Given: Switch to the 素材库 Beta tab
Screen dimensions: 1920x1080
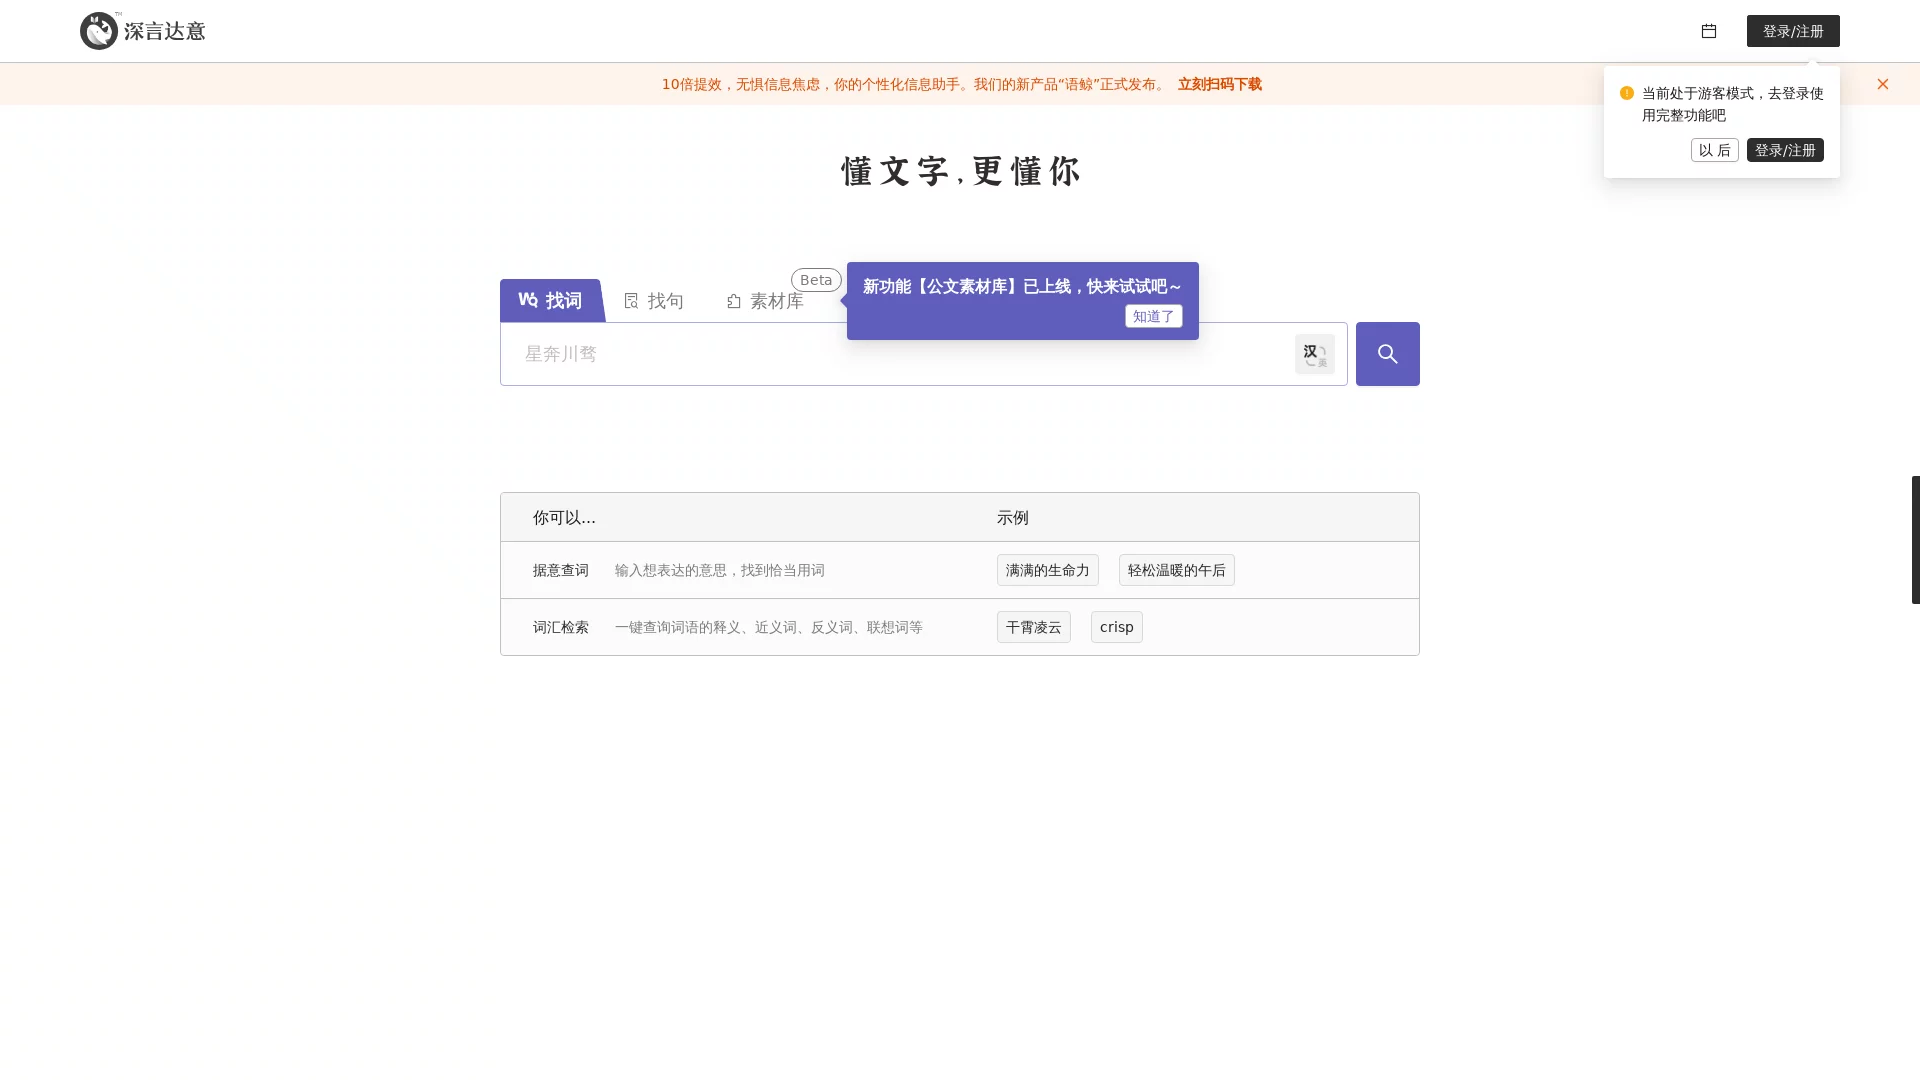Looking at the screenshot, I should pos(776,300).
